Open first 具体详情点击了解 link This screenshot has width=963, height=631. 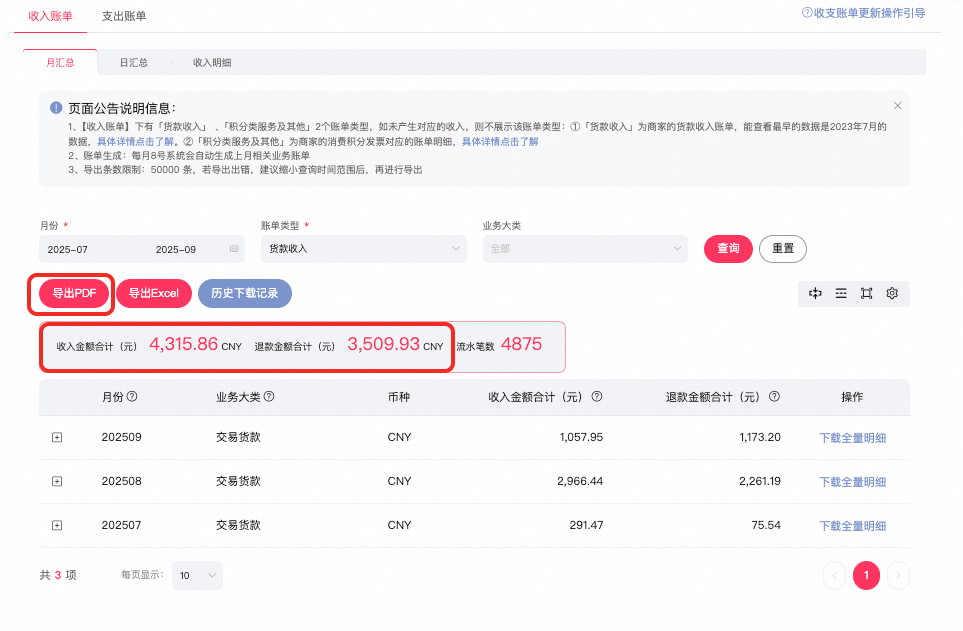click(x=135, y=141)
